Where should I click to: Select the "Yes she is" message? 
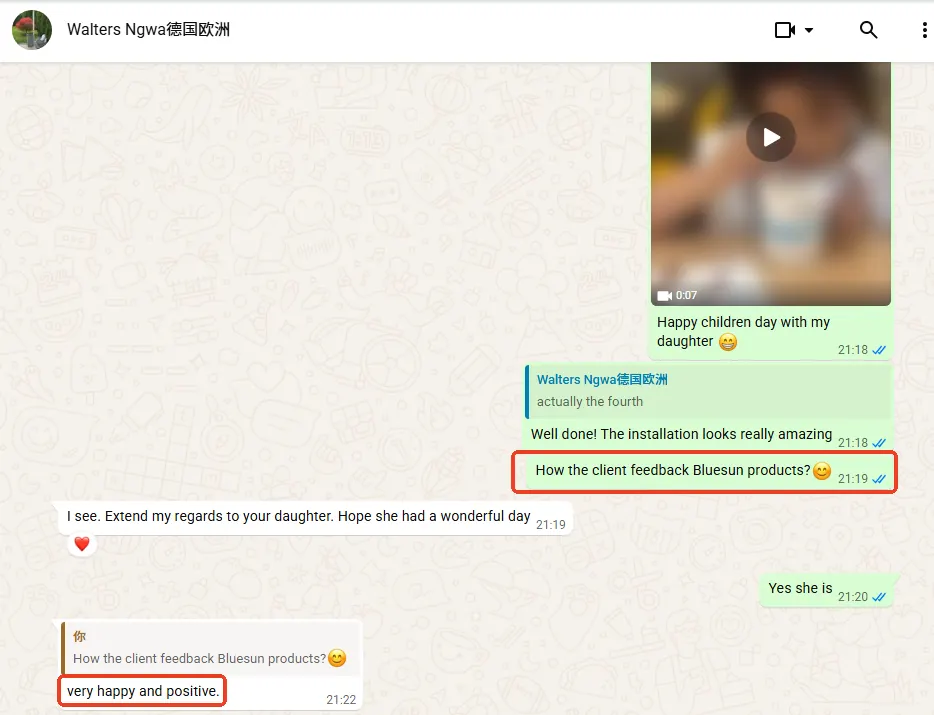click(x=800, y=588)
